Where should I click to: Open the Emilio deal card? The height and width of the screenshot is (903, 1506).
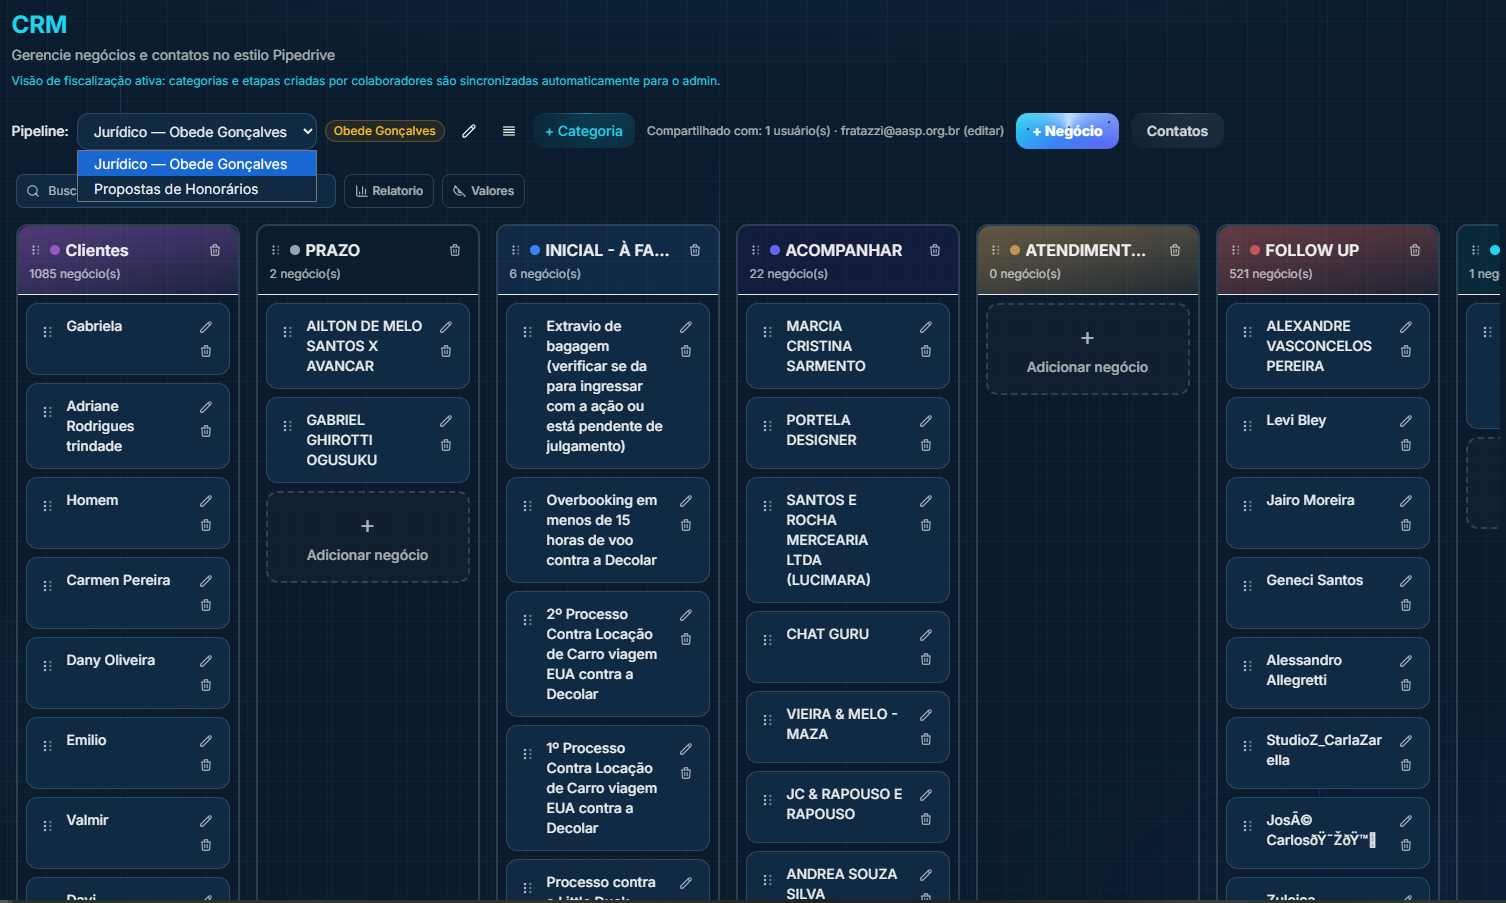128,753
